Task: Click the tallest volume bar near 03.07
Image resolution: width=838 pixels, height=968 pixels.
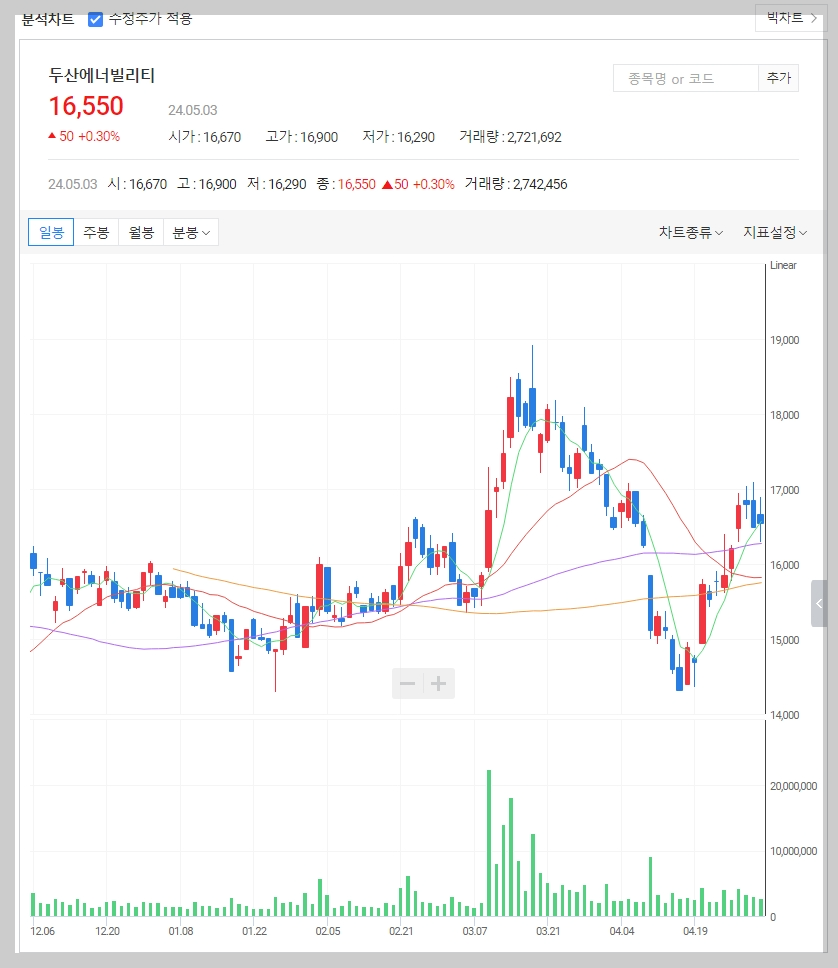Action: pos(489,843)
